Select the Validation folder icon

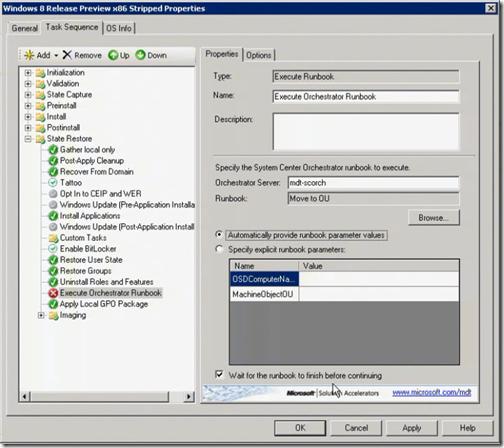pos(40,84)
